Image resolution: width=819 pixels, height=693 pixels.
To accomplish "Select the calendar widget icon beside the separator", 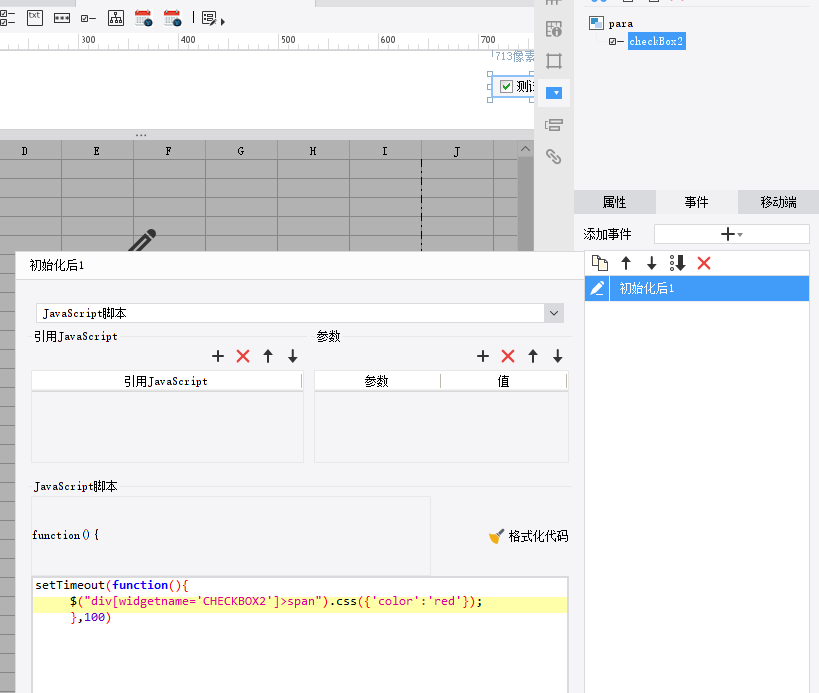I will [x=172, y=18].
